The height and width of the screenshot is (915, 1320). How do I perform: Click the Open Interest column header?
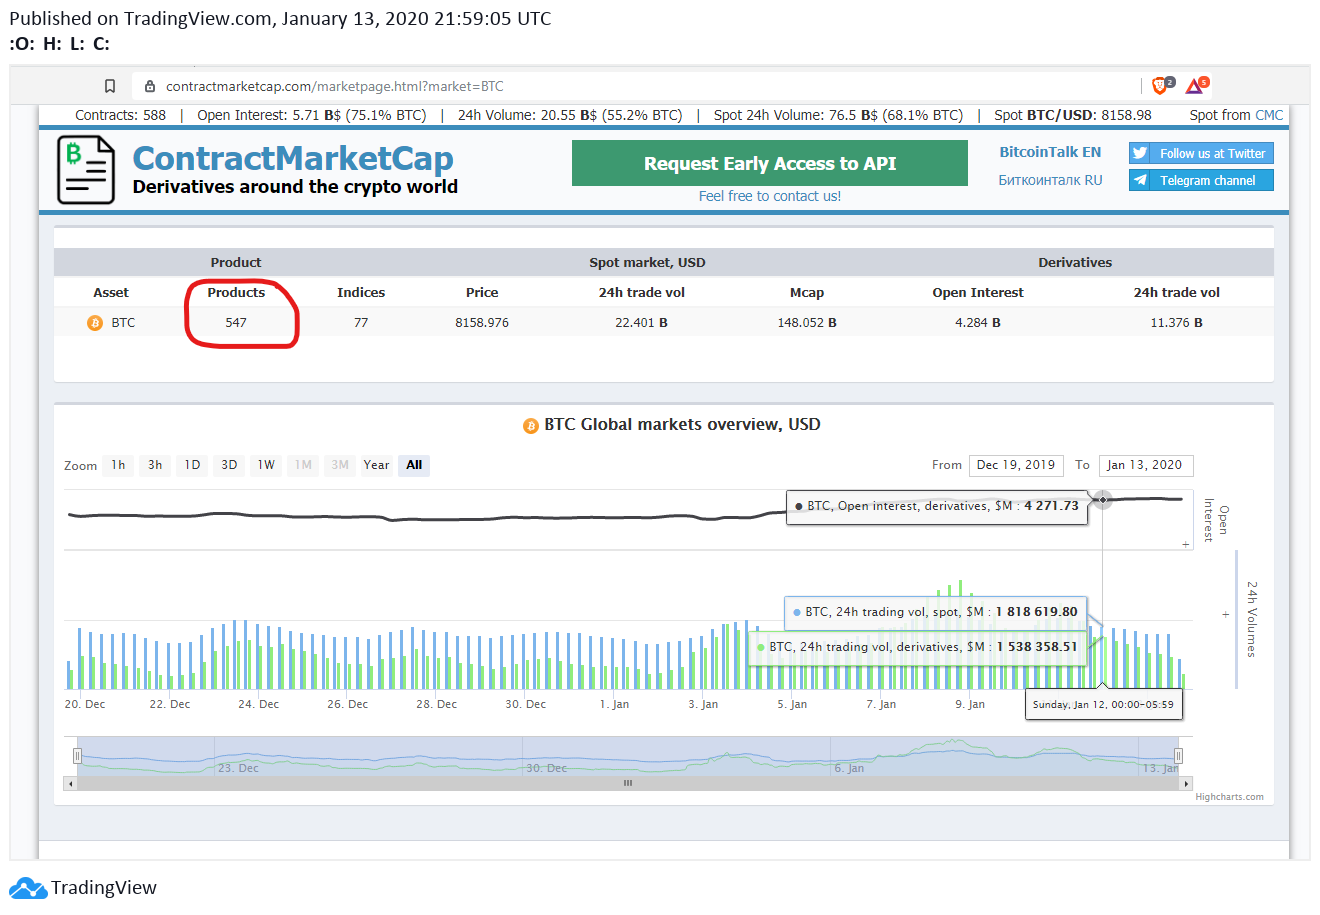coord(978,293)
